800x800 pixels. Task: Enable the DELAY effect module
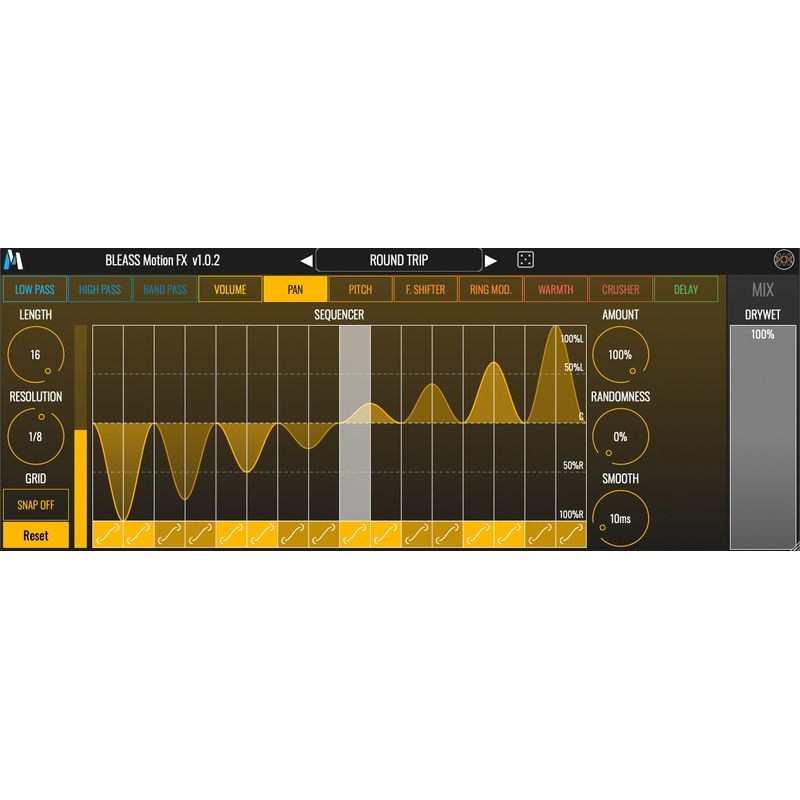(687, 289)
